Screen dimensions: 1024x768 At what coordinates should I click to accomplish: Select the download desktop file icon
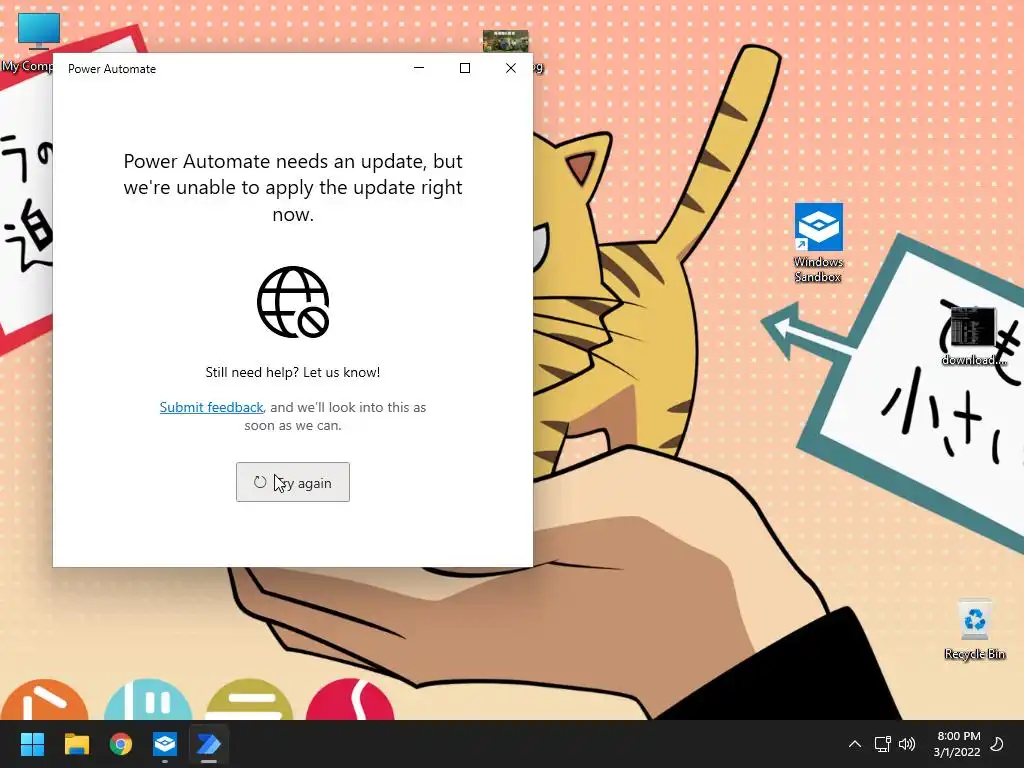tap(974, 336)
